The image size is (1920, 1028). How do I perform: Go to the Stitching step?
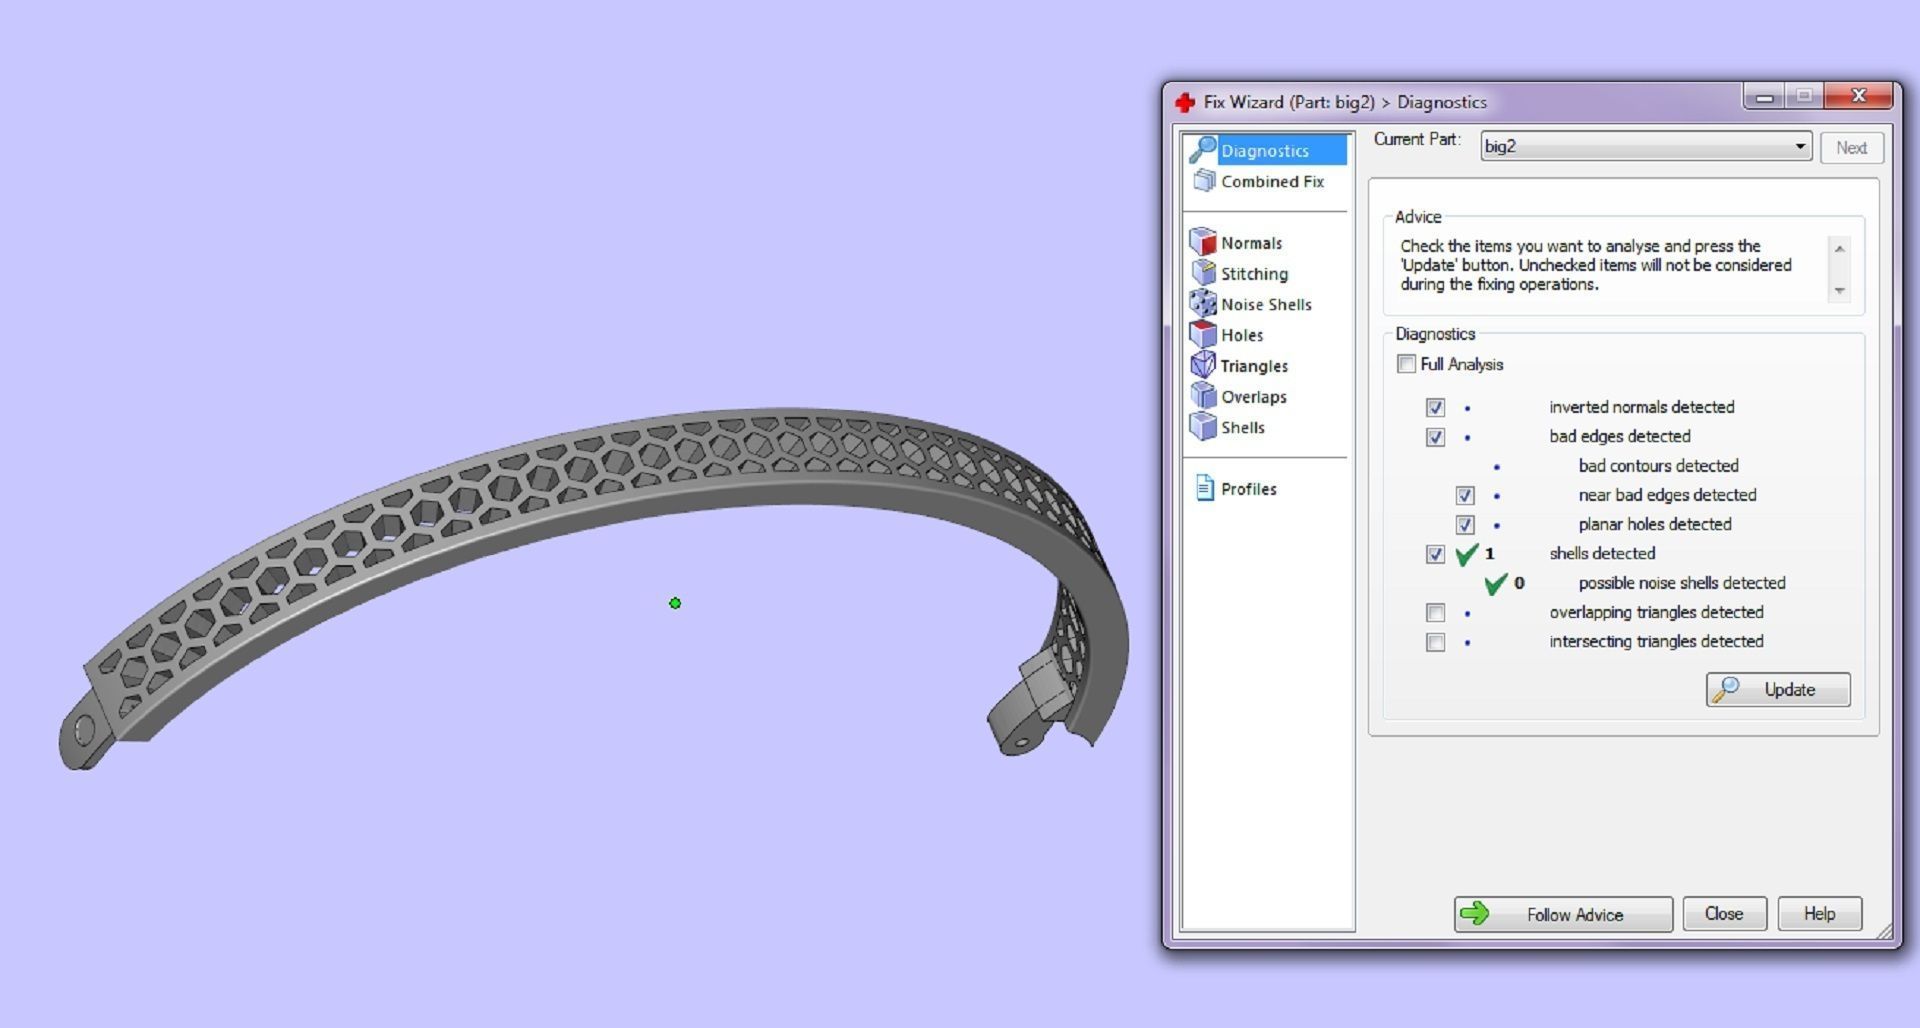point(1254,274)
